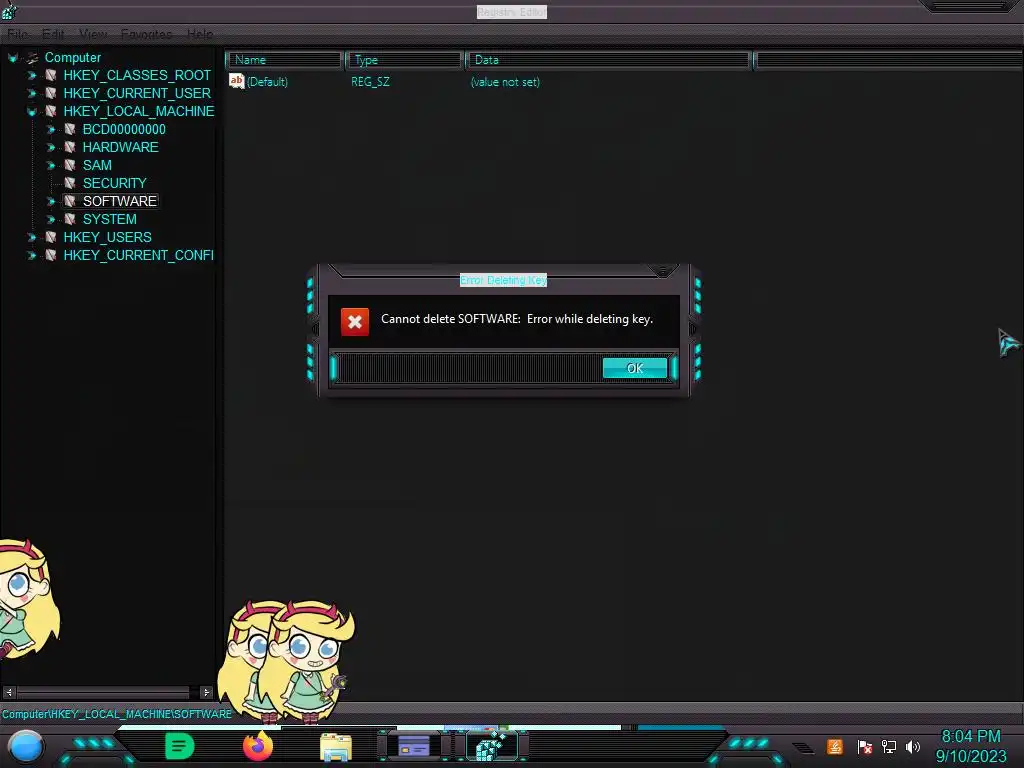This screenshot has width=1024, height=768.
Task: Select HKEY_CURRENT_CONFIG in tree
Action: [x=138, y=255]
